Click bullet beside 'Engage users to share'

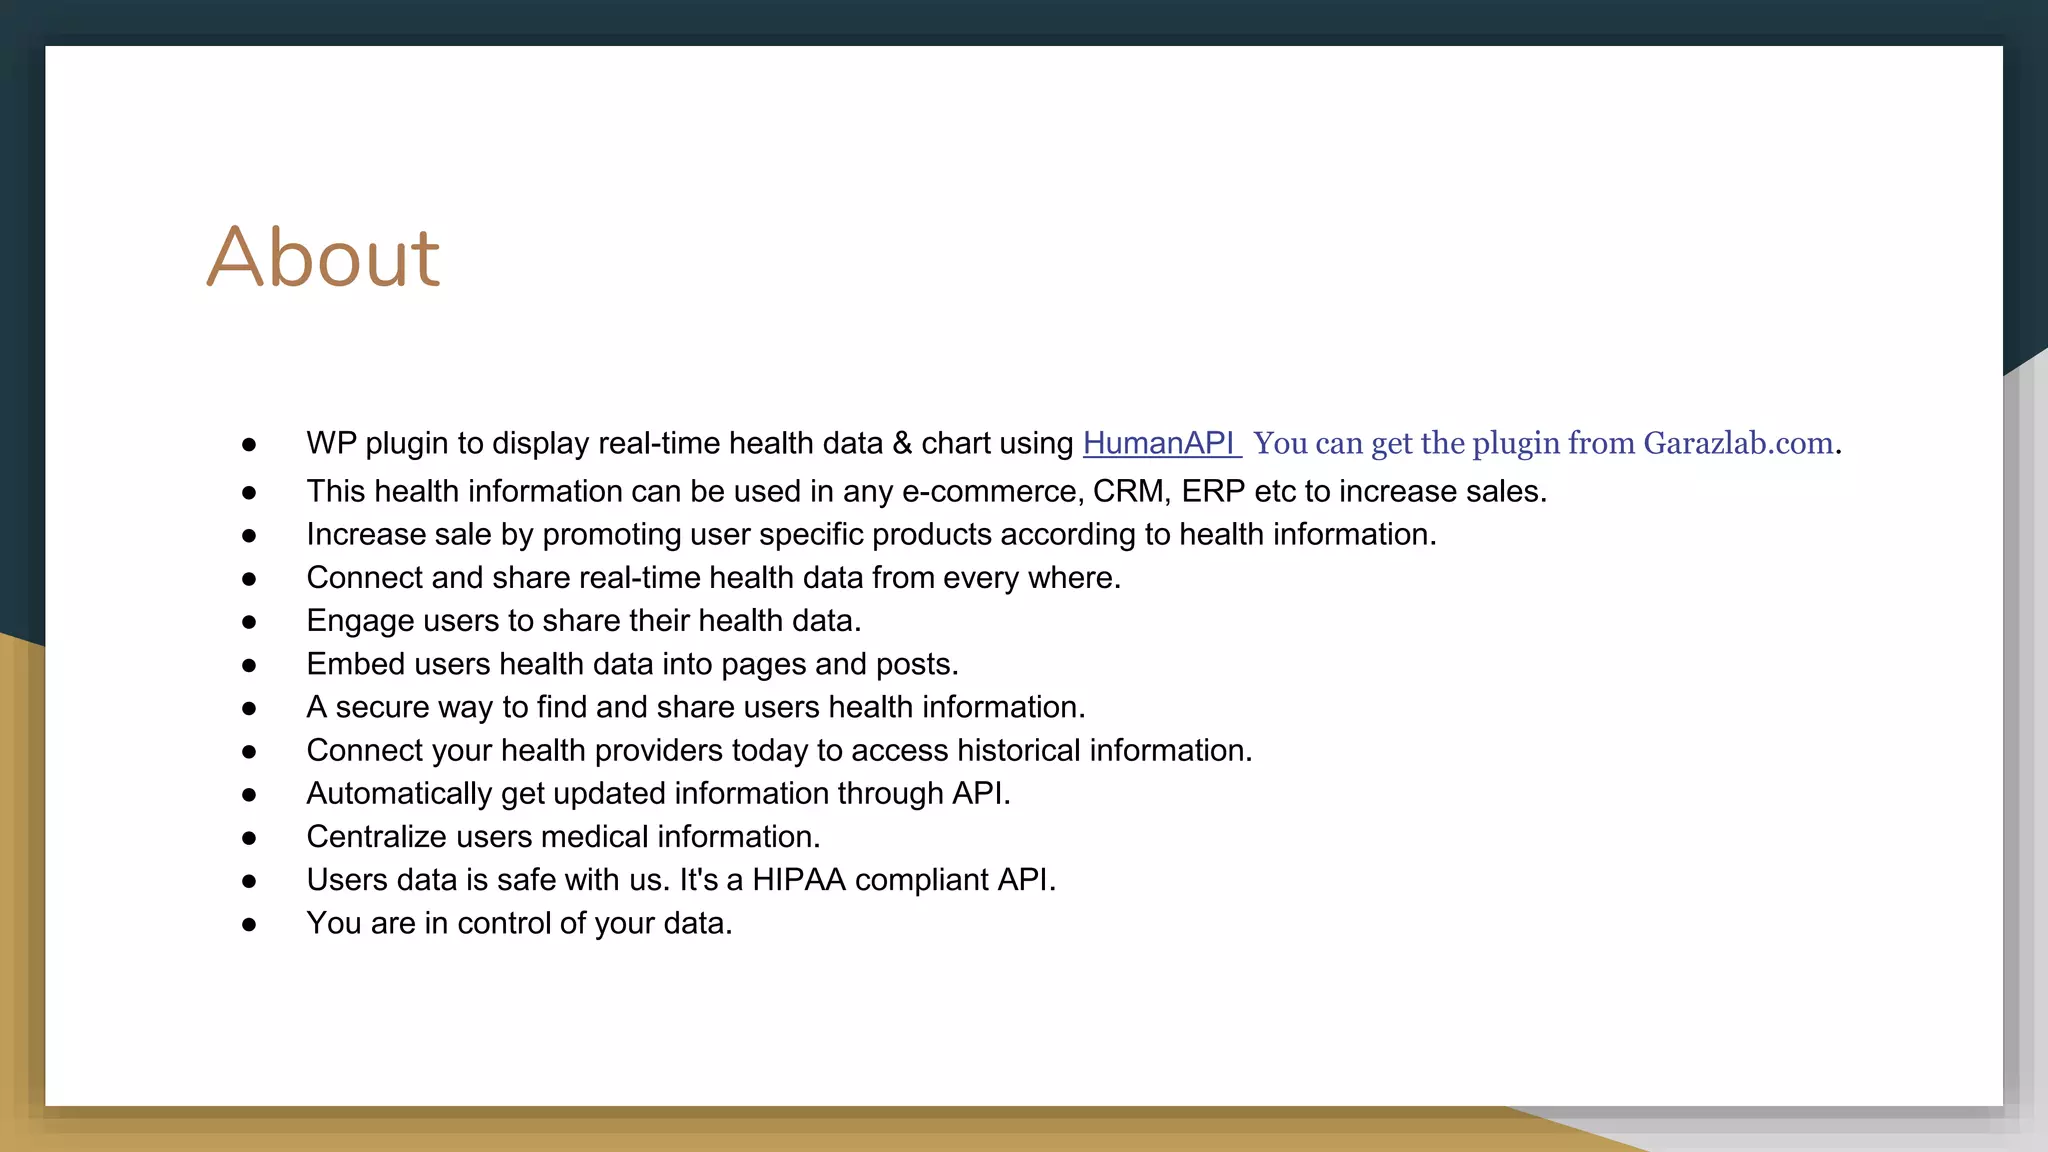tap(249, 622)
